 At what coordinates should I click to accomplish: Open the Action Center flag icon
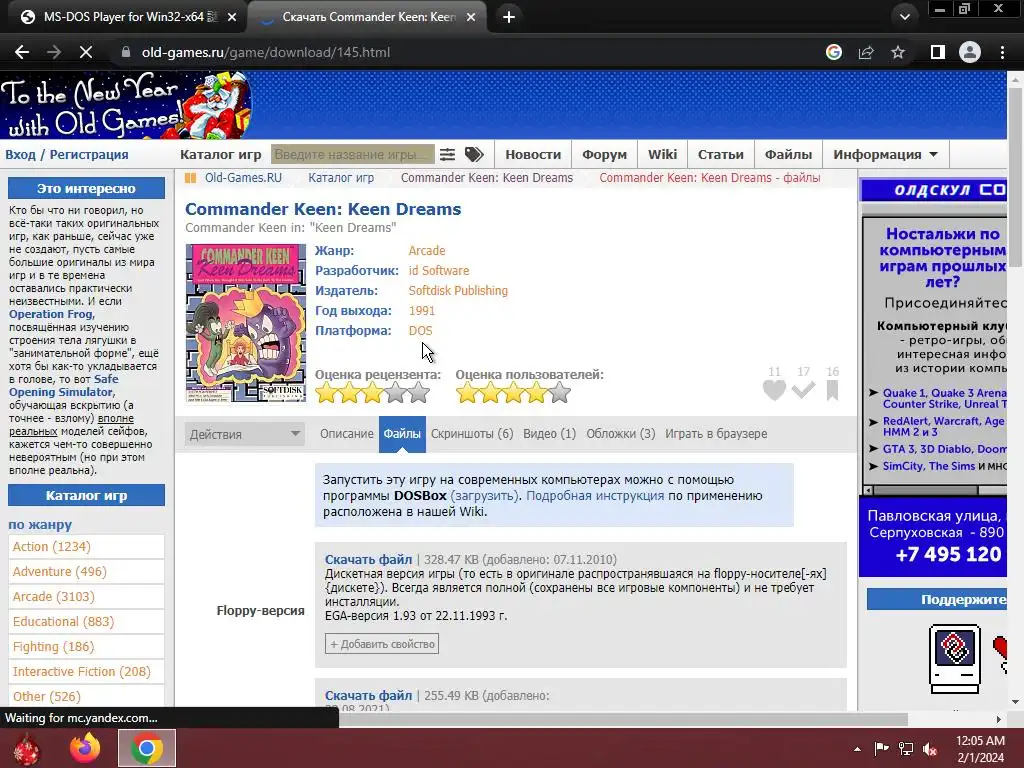(882, 749)
